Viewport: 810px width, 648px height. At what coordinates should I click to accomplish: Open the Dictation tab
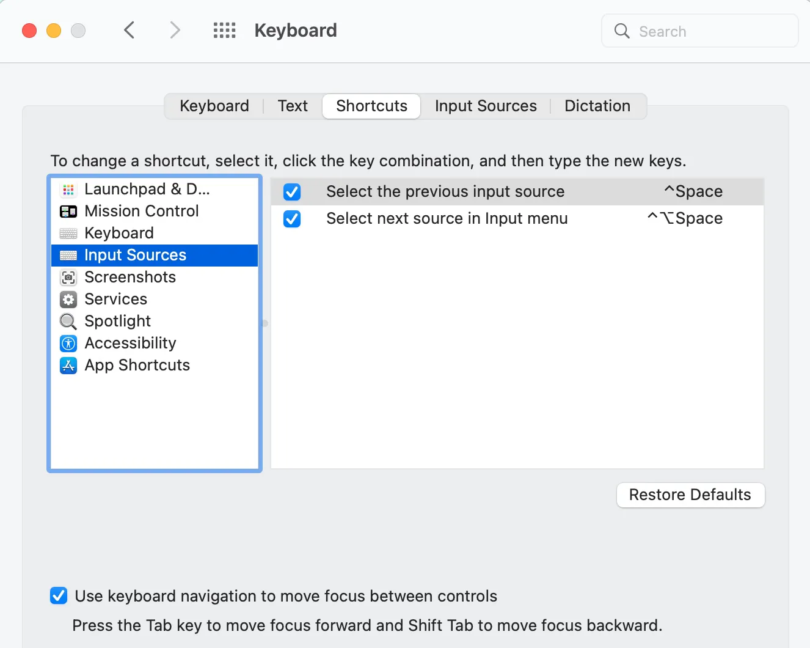597,105
